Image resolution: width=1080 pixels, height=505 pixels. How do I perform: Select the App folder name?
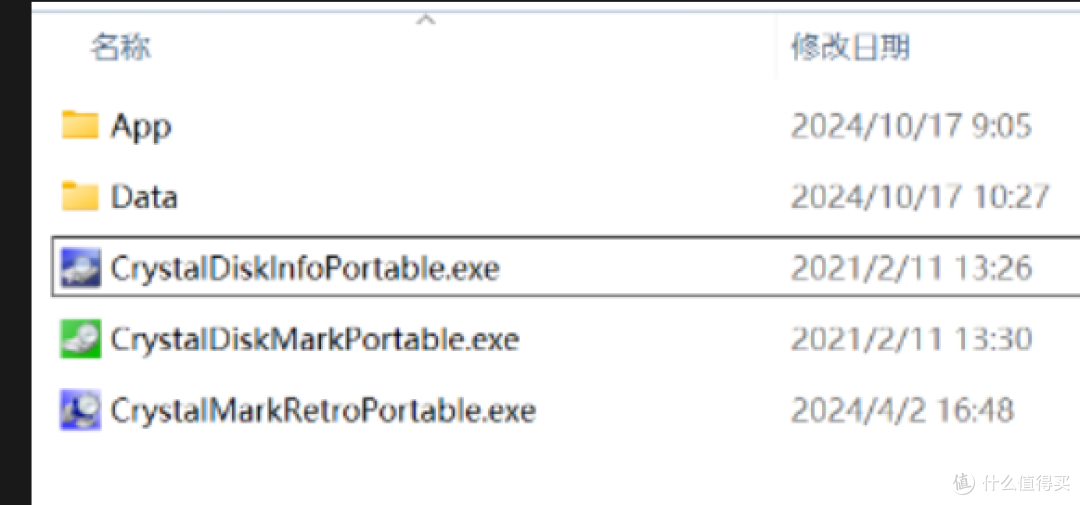point(141,127)
